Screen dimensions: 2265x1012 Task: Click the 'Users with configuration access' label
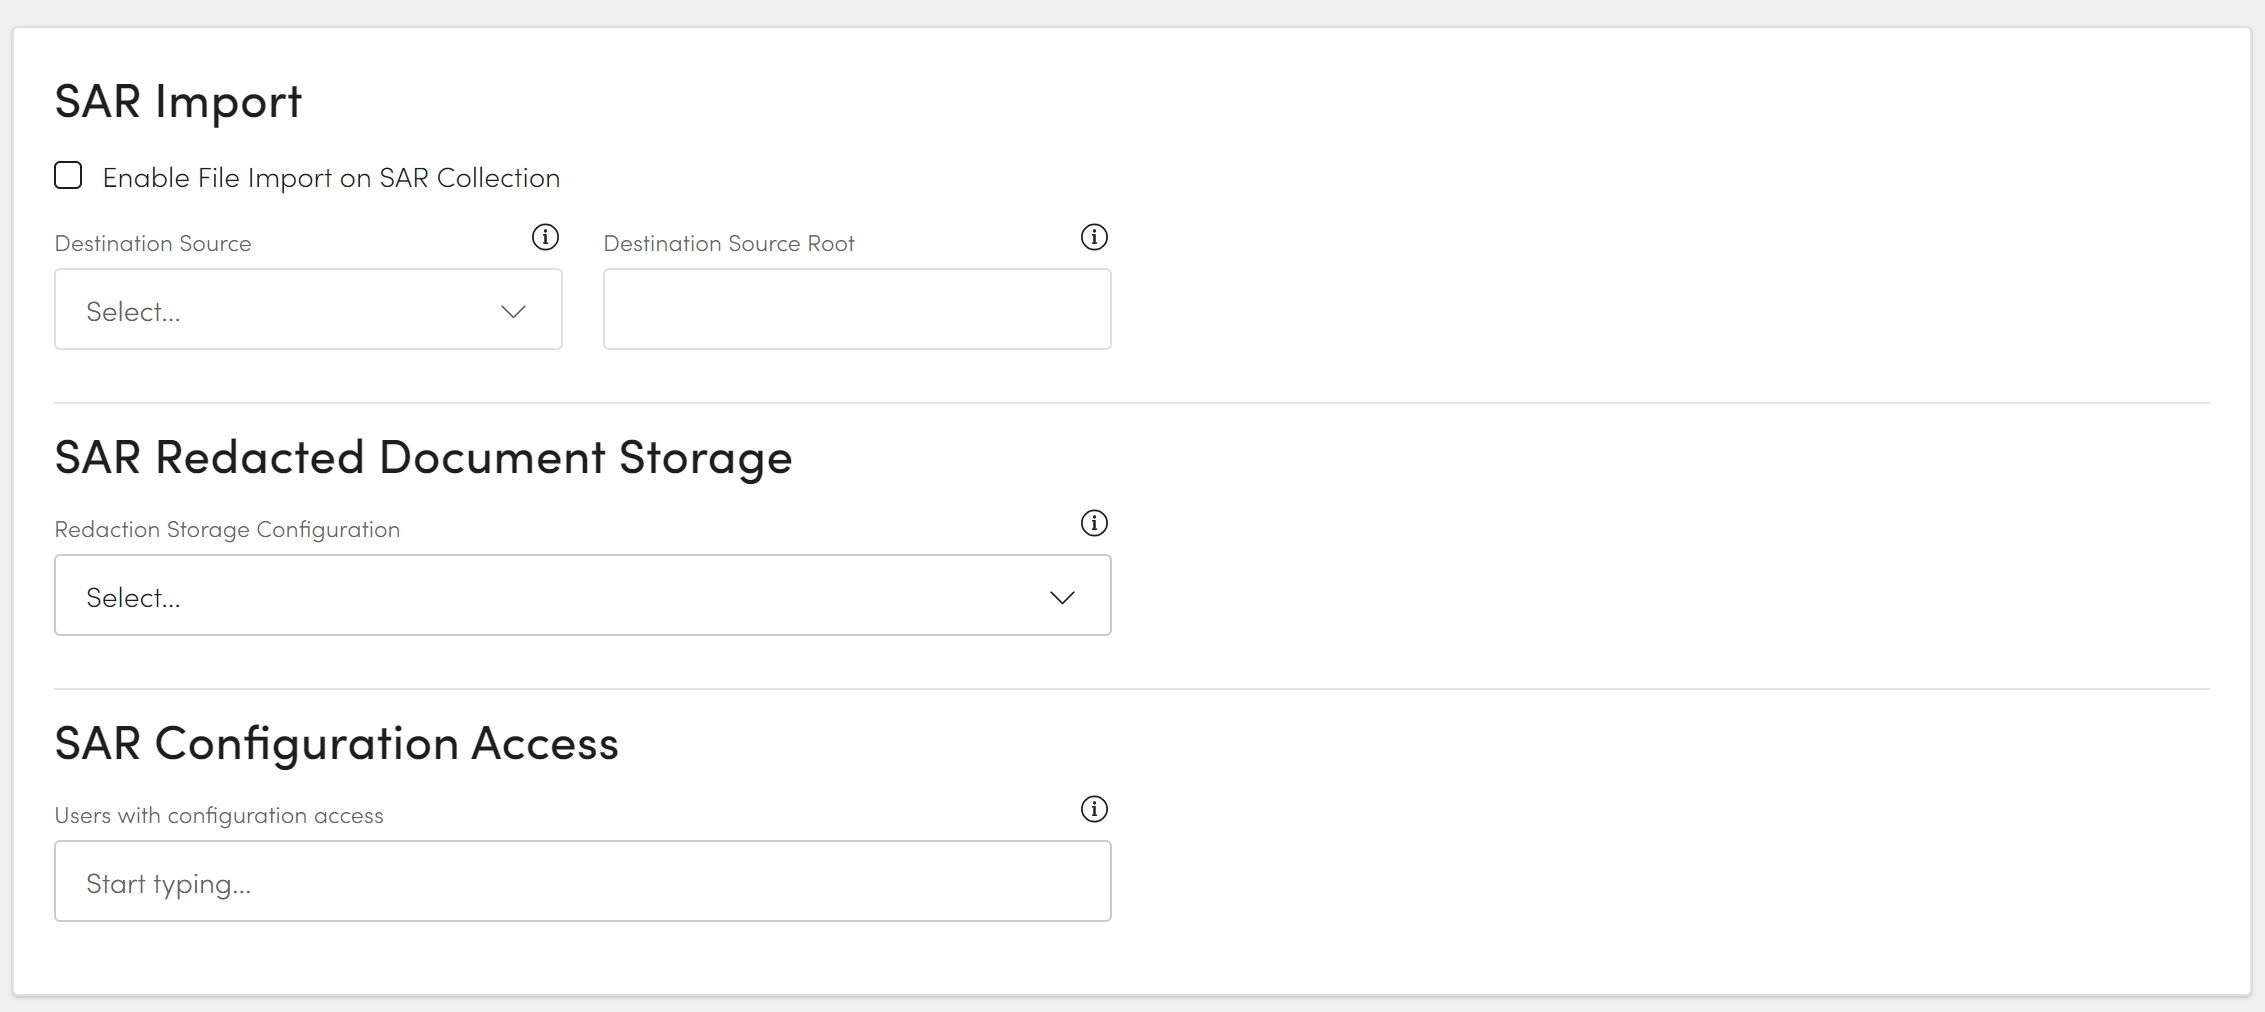click(219, 816)
